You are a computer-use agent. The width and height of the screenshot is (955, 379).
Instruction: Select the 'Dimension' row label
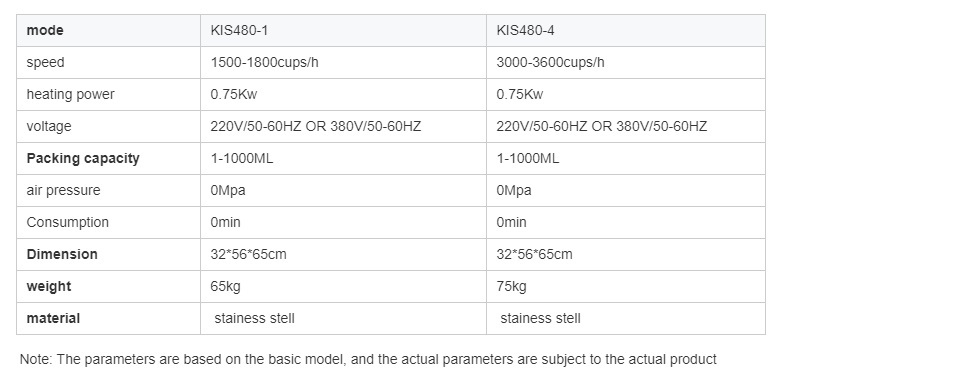click(x=62, y=254)
